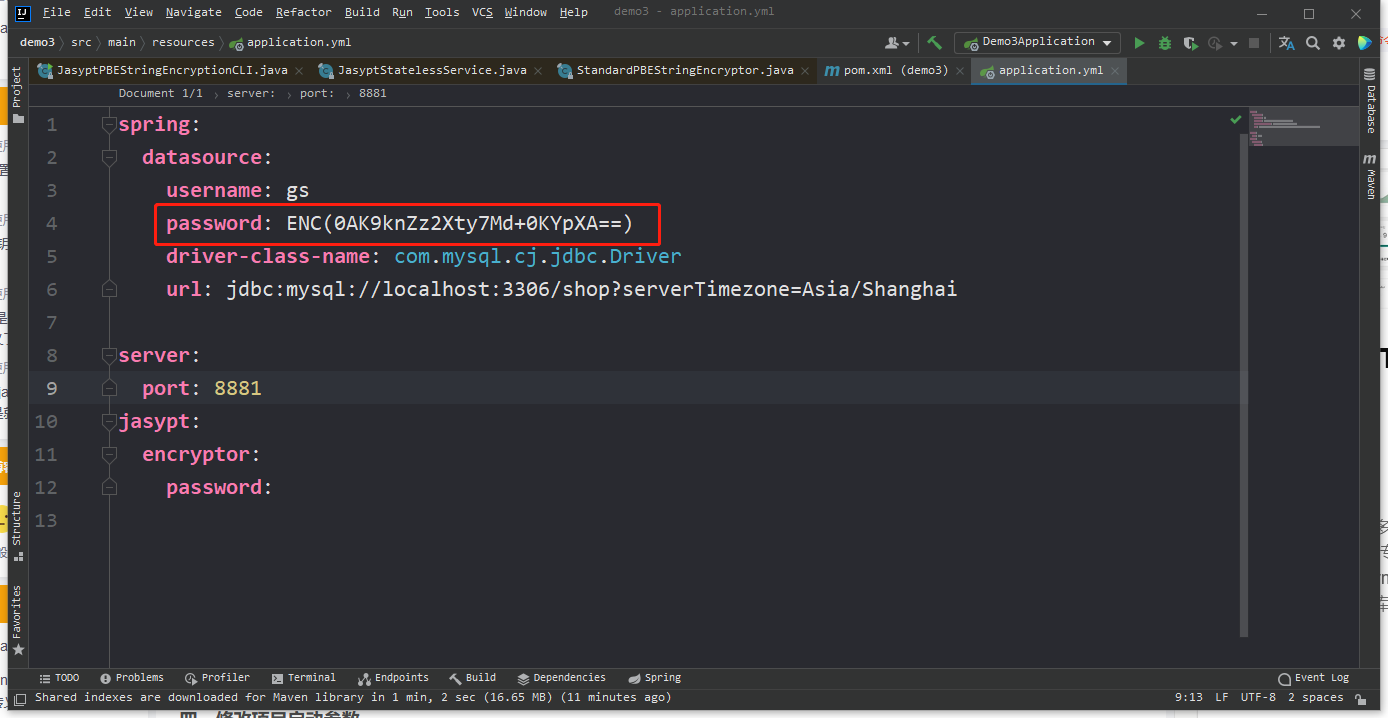Switch to pom.xml (demo3) tab

pos(896,71)
